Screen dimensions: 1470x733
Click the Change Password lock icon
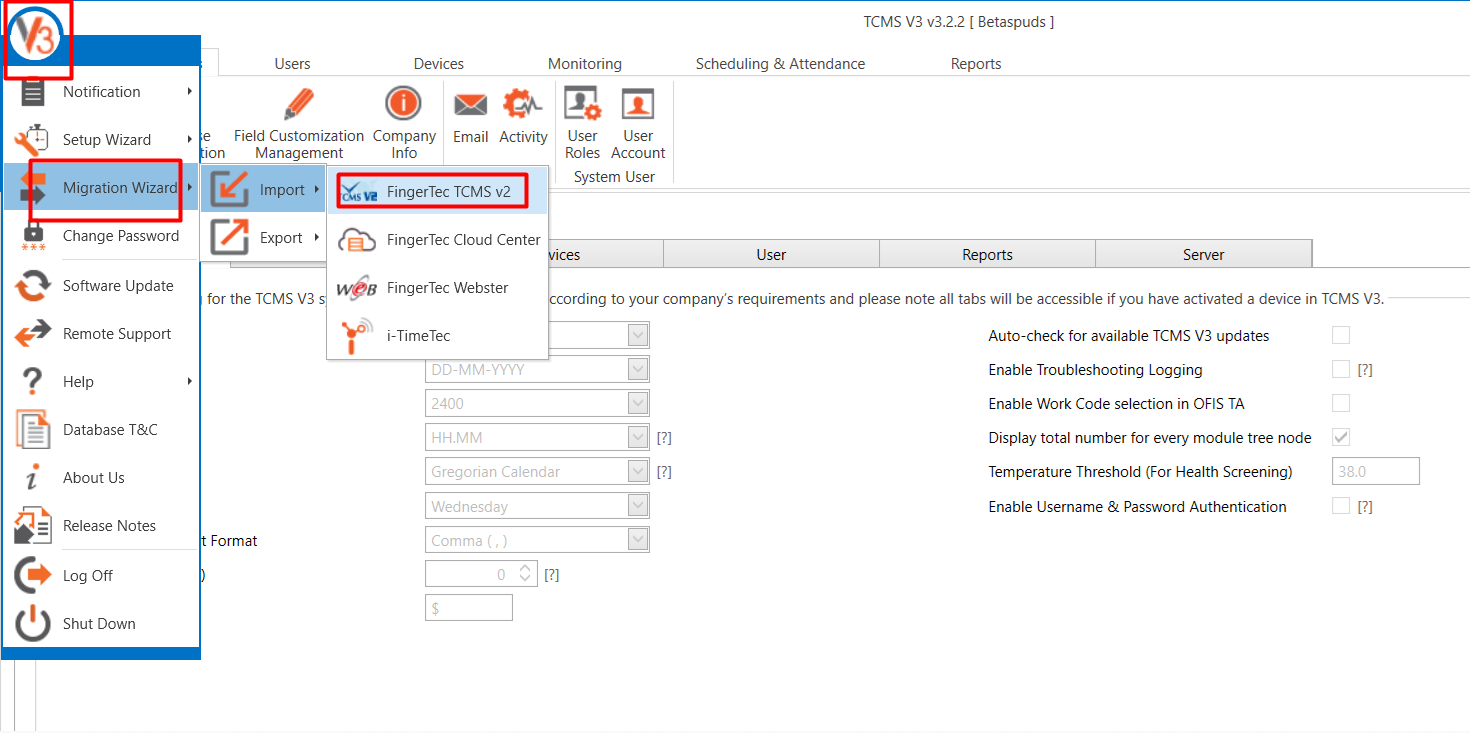tap(33, 236)
